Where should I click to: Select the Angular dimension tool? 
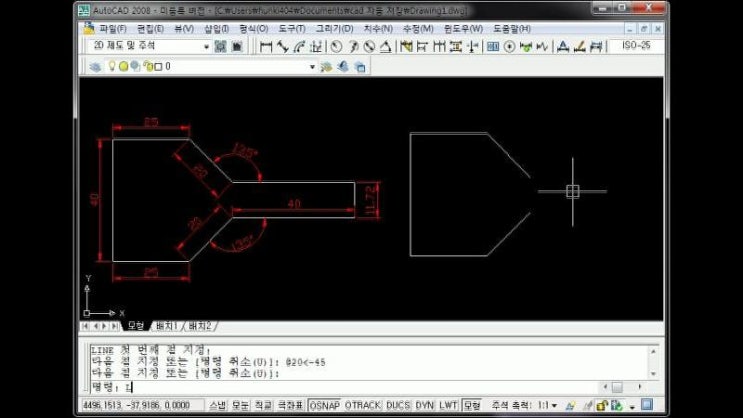pos(385,46)
